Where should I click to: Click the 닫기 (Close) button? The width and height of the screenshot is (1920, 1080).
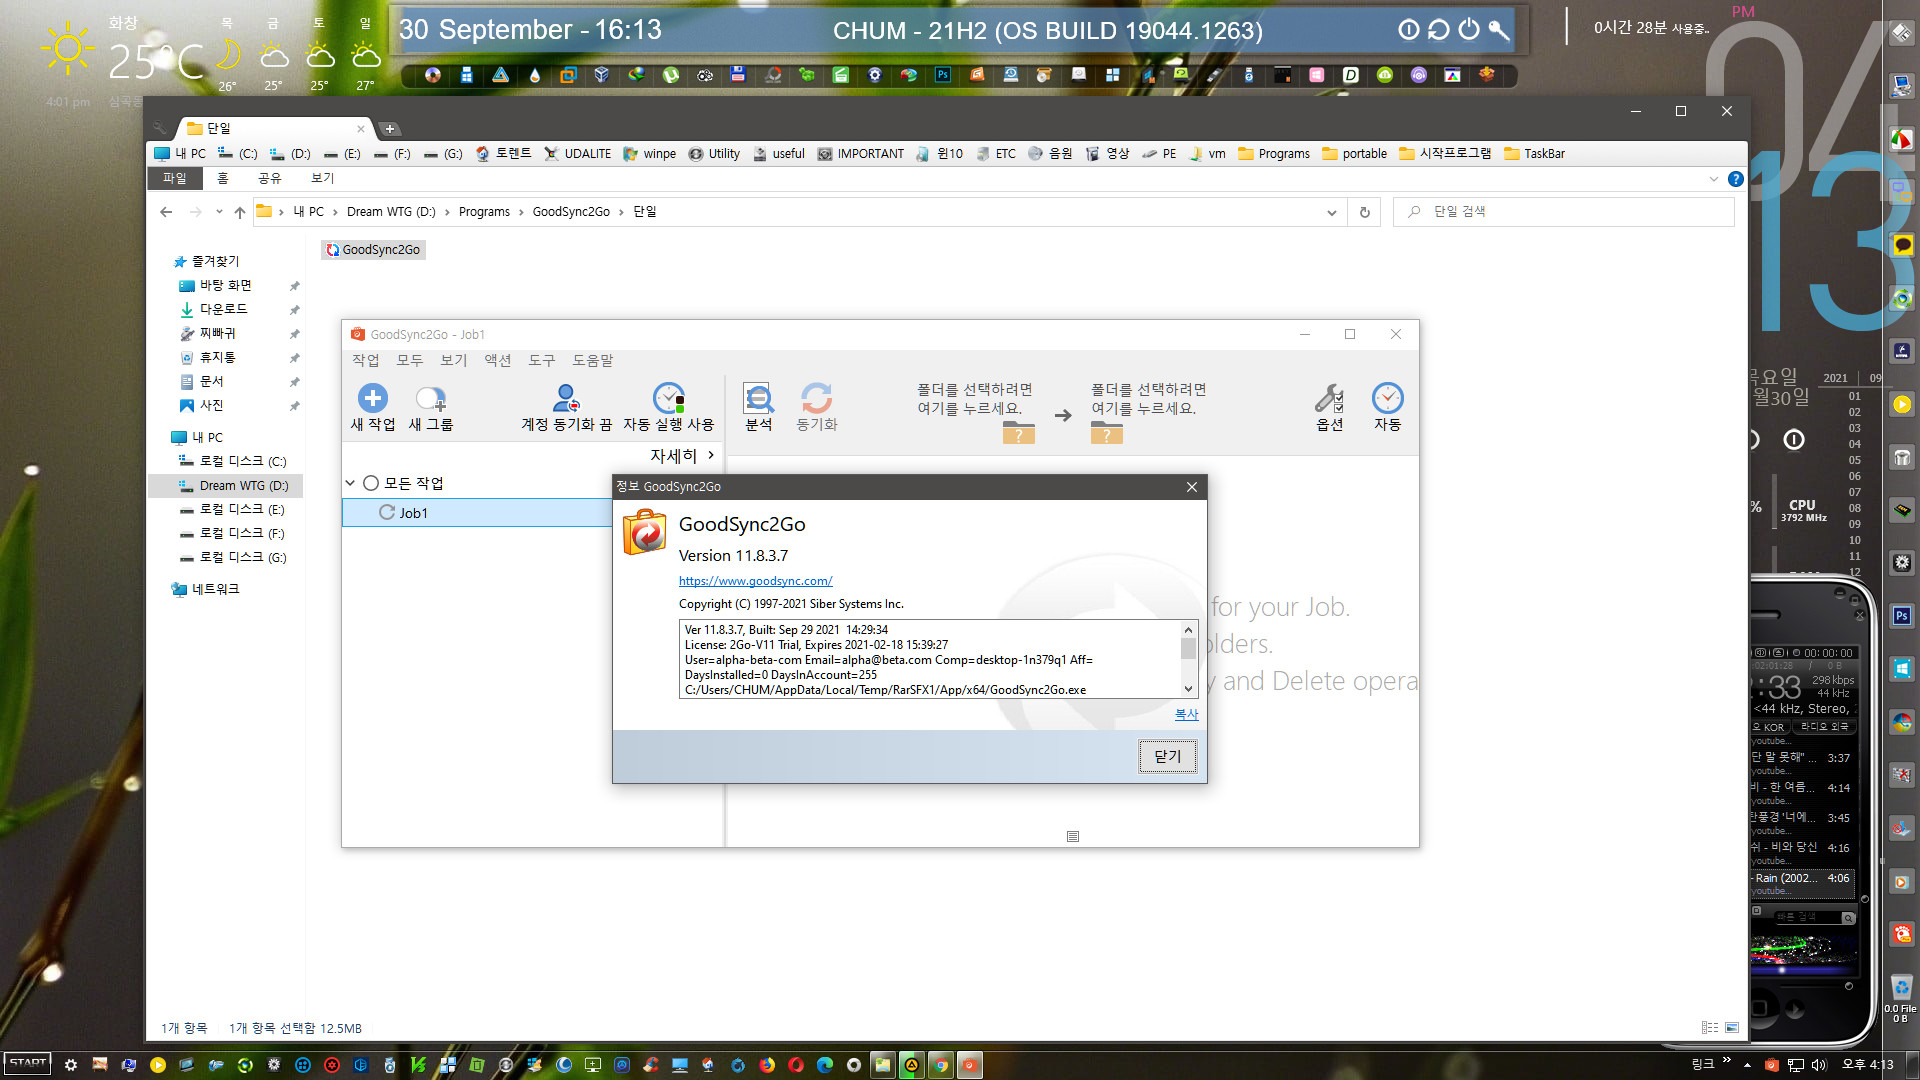point(1166,754)
